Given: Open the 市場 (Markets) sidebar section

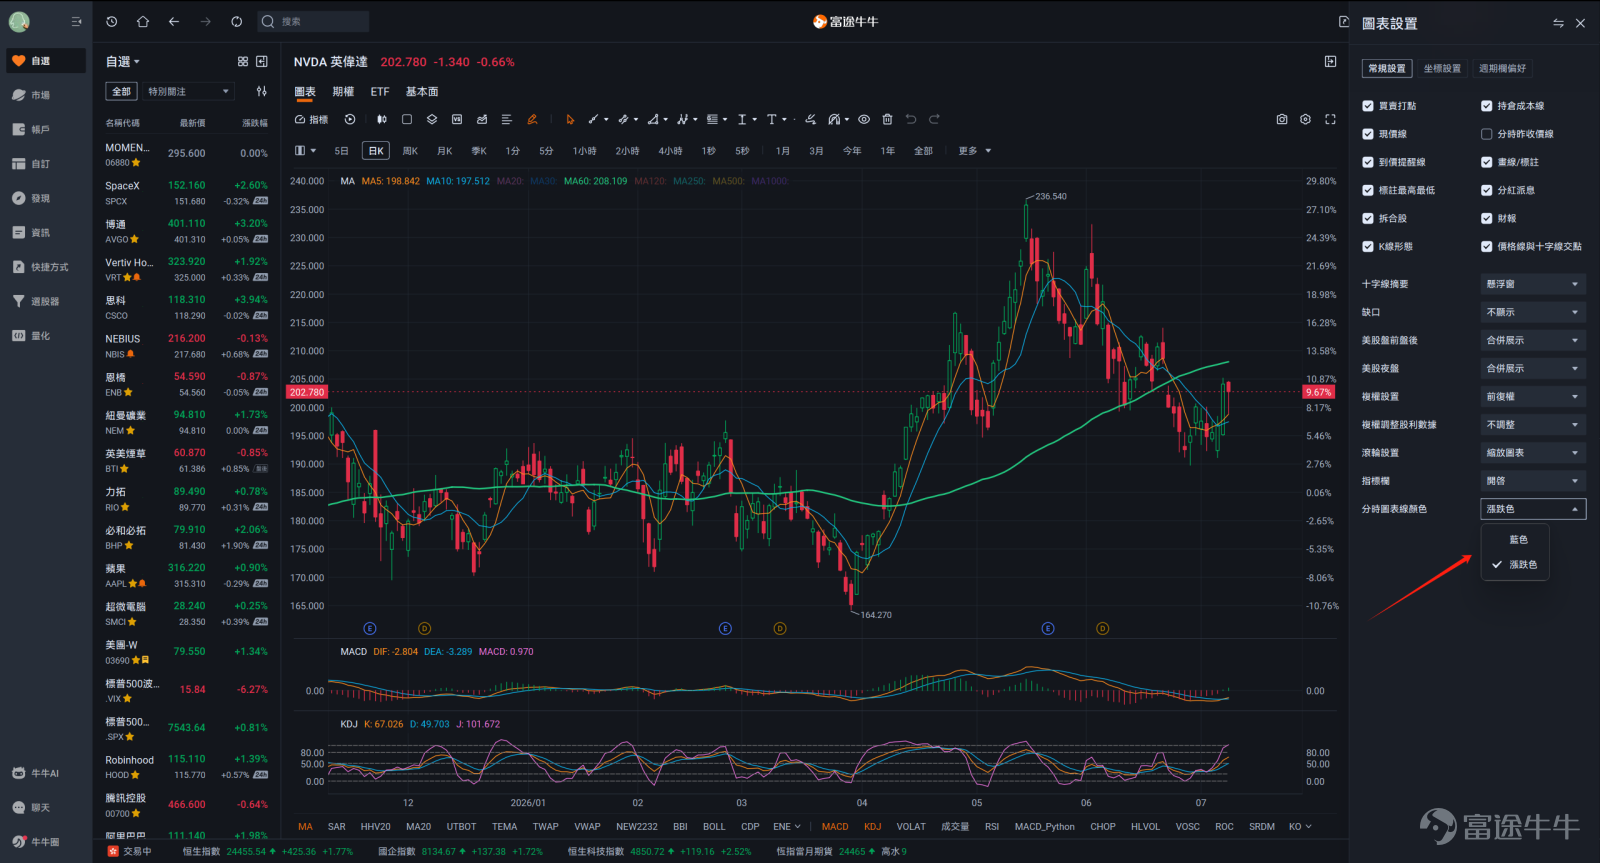Looking at the screenshot, I should point(46,95).
